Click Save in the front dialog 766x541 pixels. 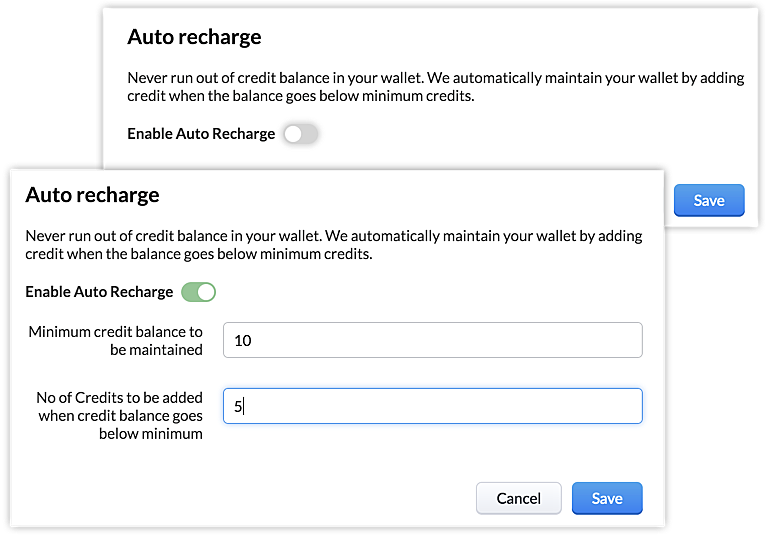[607, 498]
